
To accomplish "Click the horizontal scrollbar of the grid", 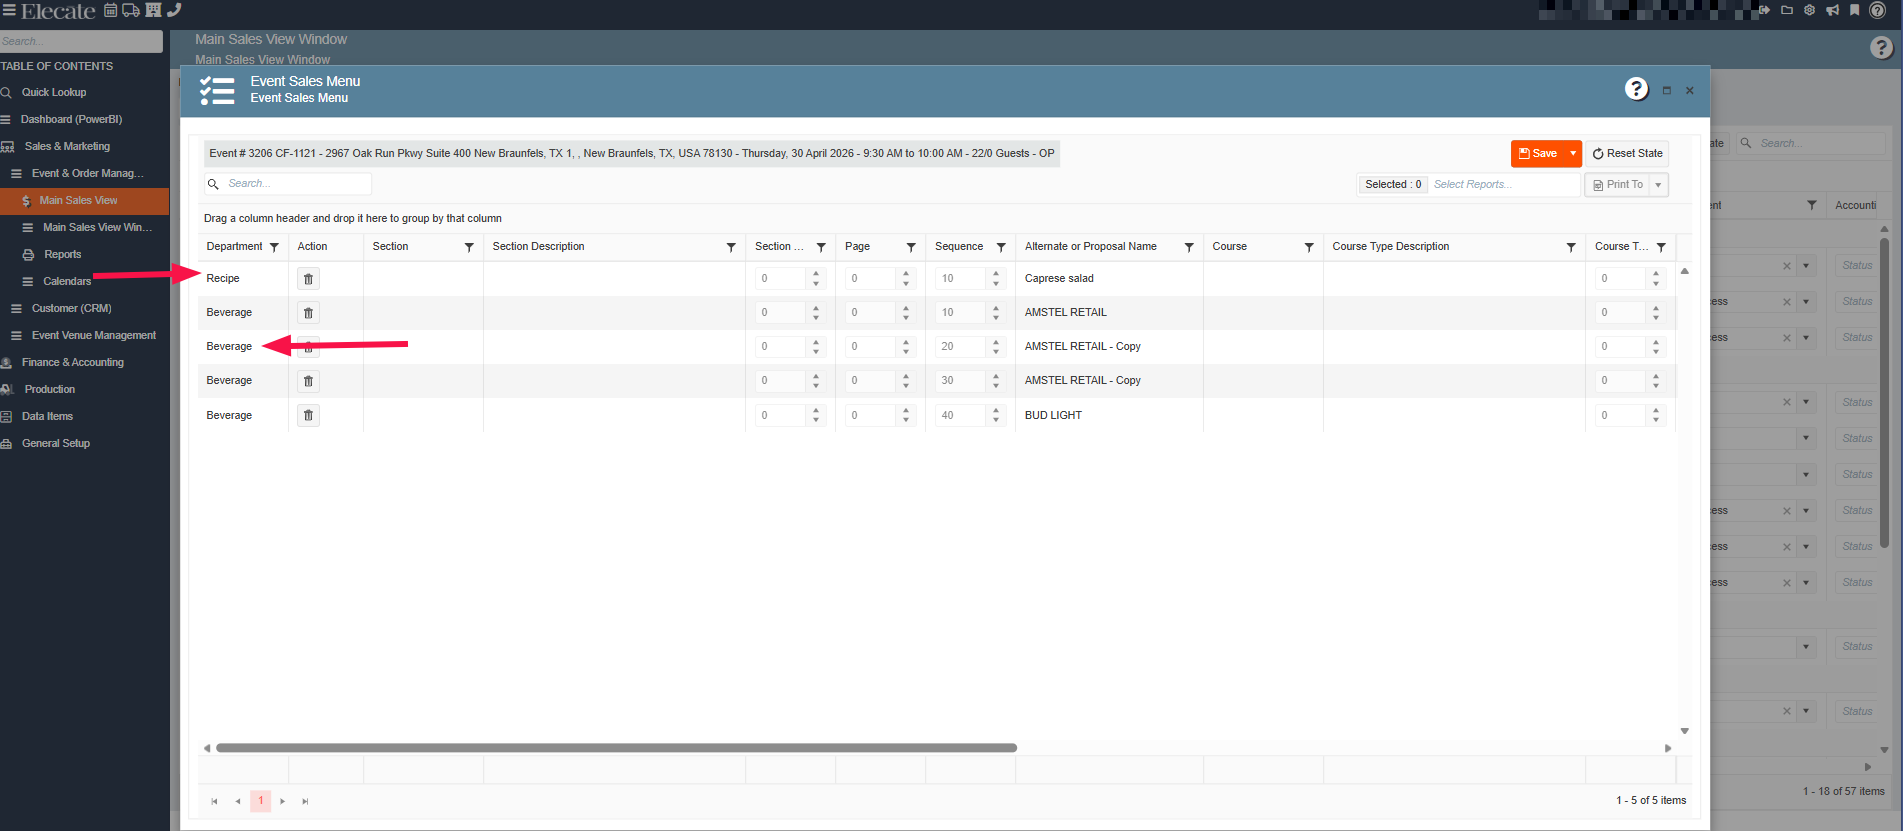I will (616, 748).
